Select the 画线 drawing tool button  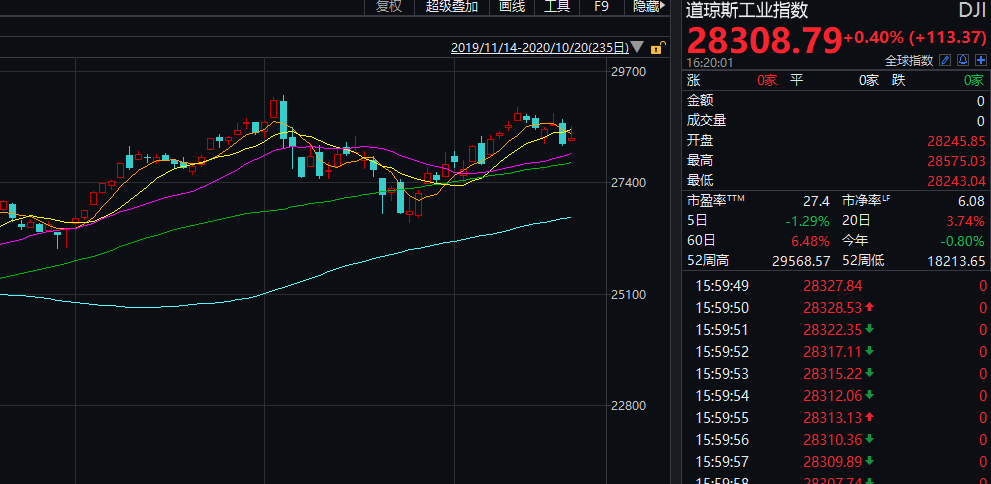click(x=512, y=7)
